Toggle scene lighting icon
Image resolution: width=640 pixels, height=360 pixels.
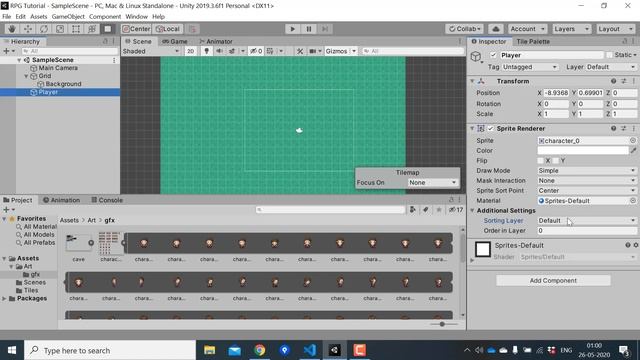207,51
